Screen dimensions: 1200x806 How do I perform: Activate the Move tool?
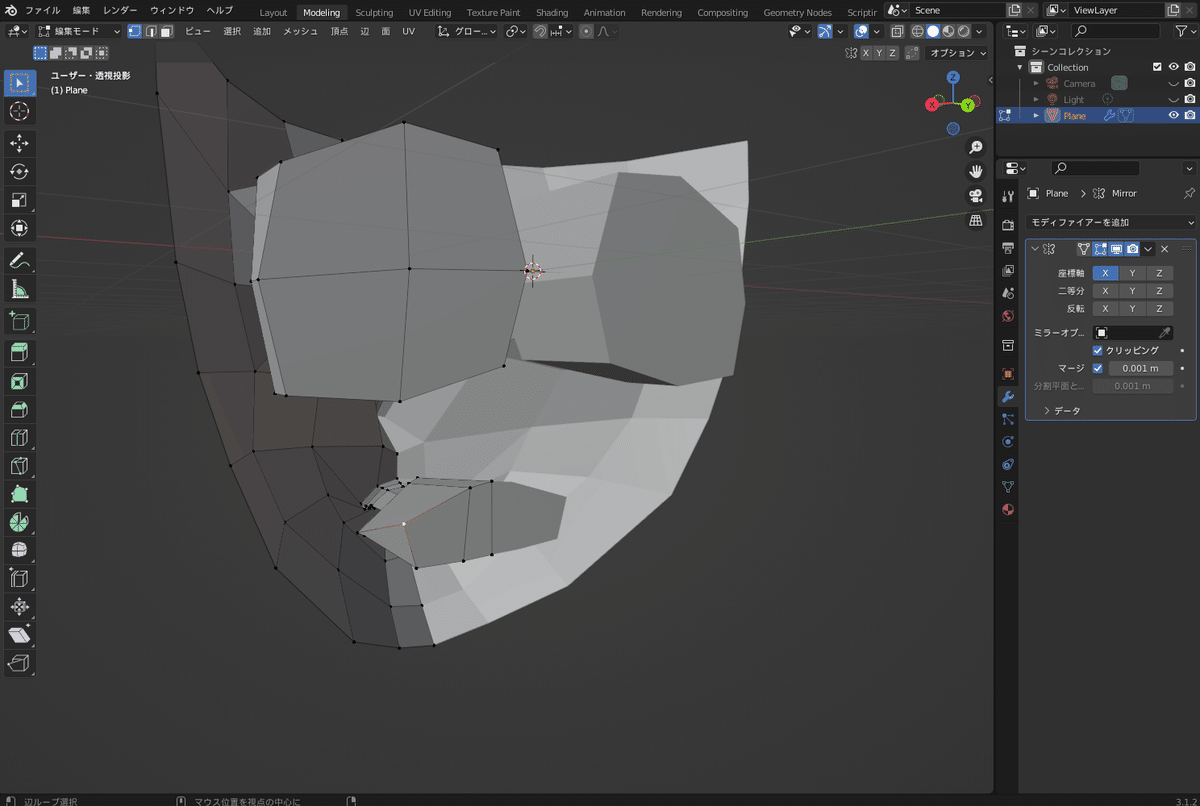tap(19, 143)
